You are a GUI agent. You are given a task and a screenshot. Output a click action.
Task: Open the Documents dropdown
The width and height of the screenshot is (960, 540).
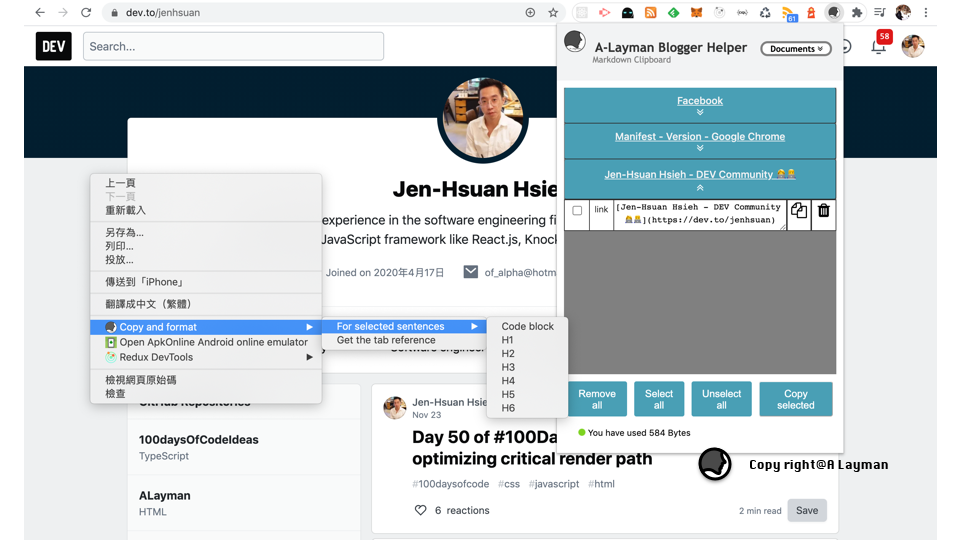pyautogui.click(x=796, y=49)
